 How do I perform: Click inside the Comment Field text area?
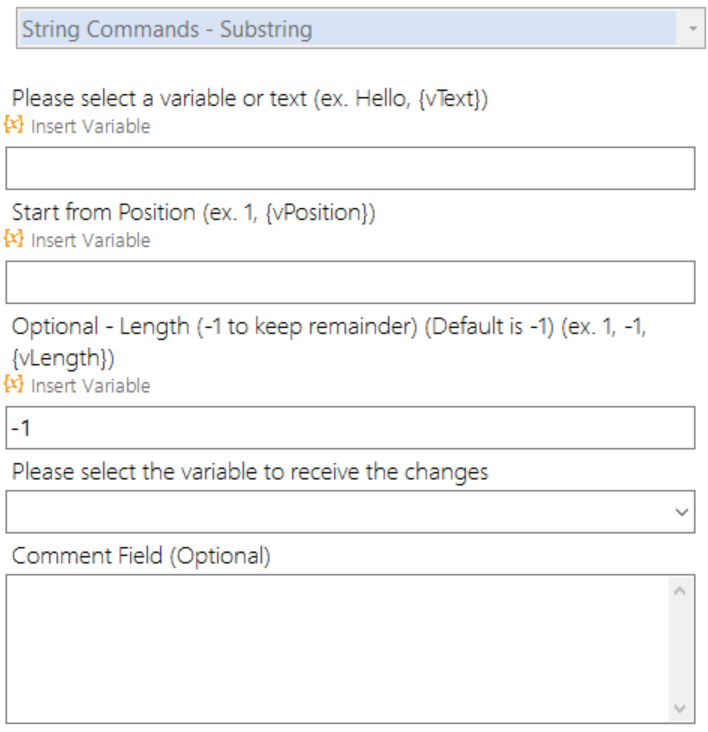(x=337, y=649)
